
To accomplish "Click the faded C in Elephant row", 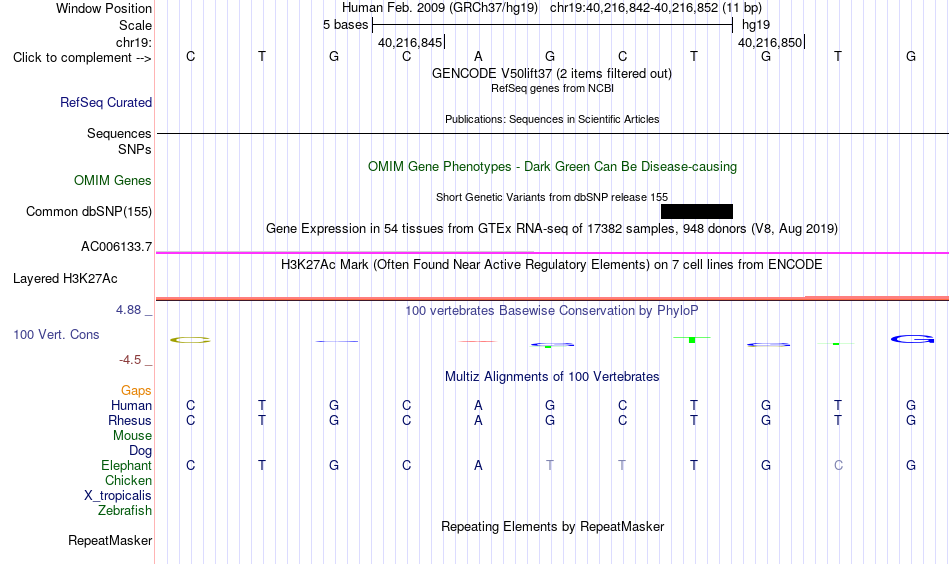I will coord(838,465).
